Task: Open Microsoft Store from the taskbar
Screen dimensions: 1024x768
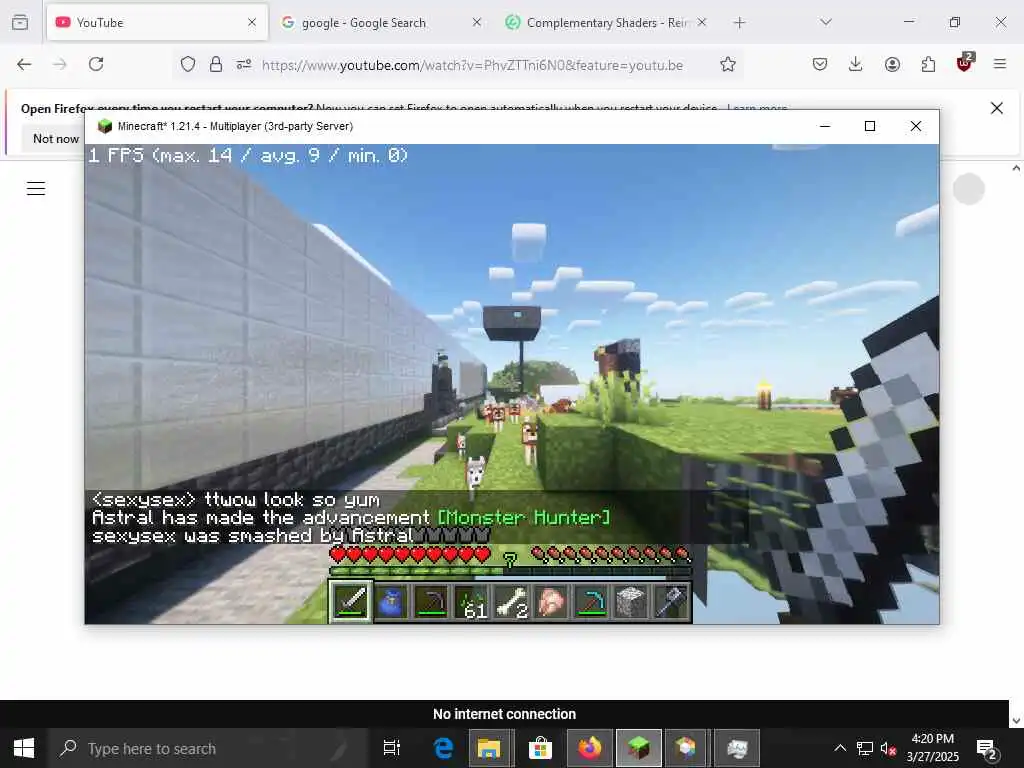Action: [x=540, y=748]
